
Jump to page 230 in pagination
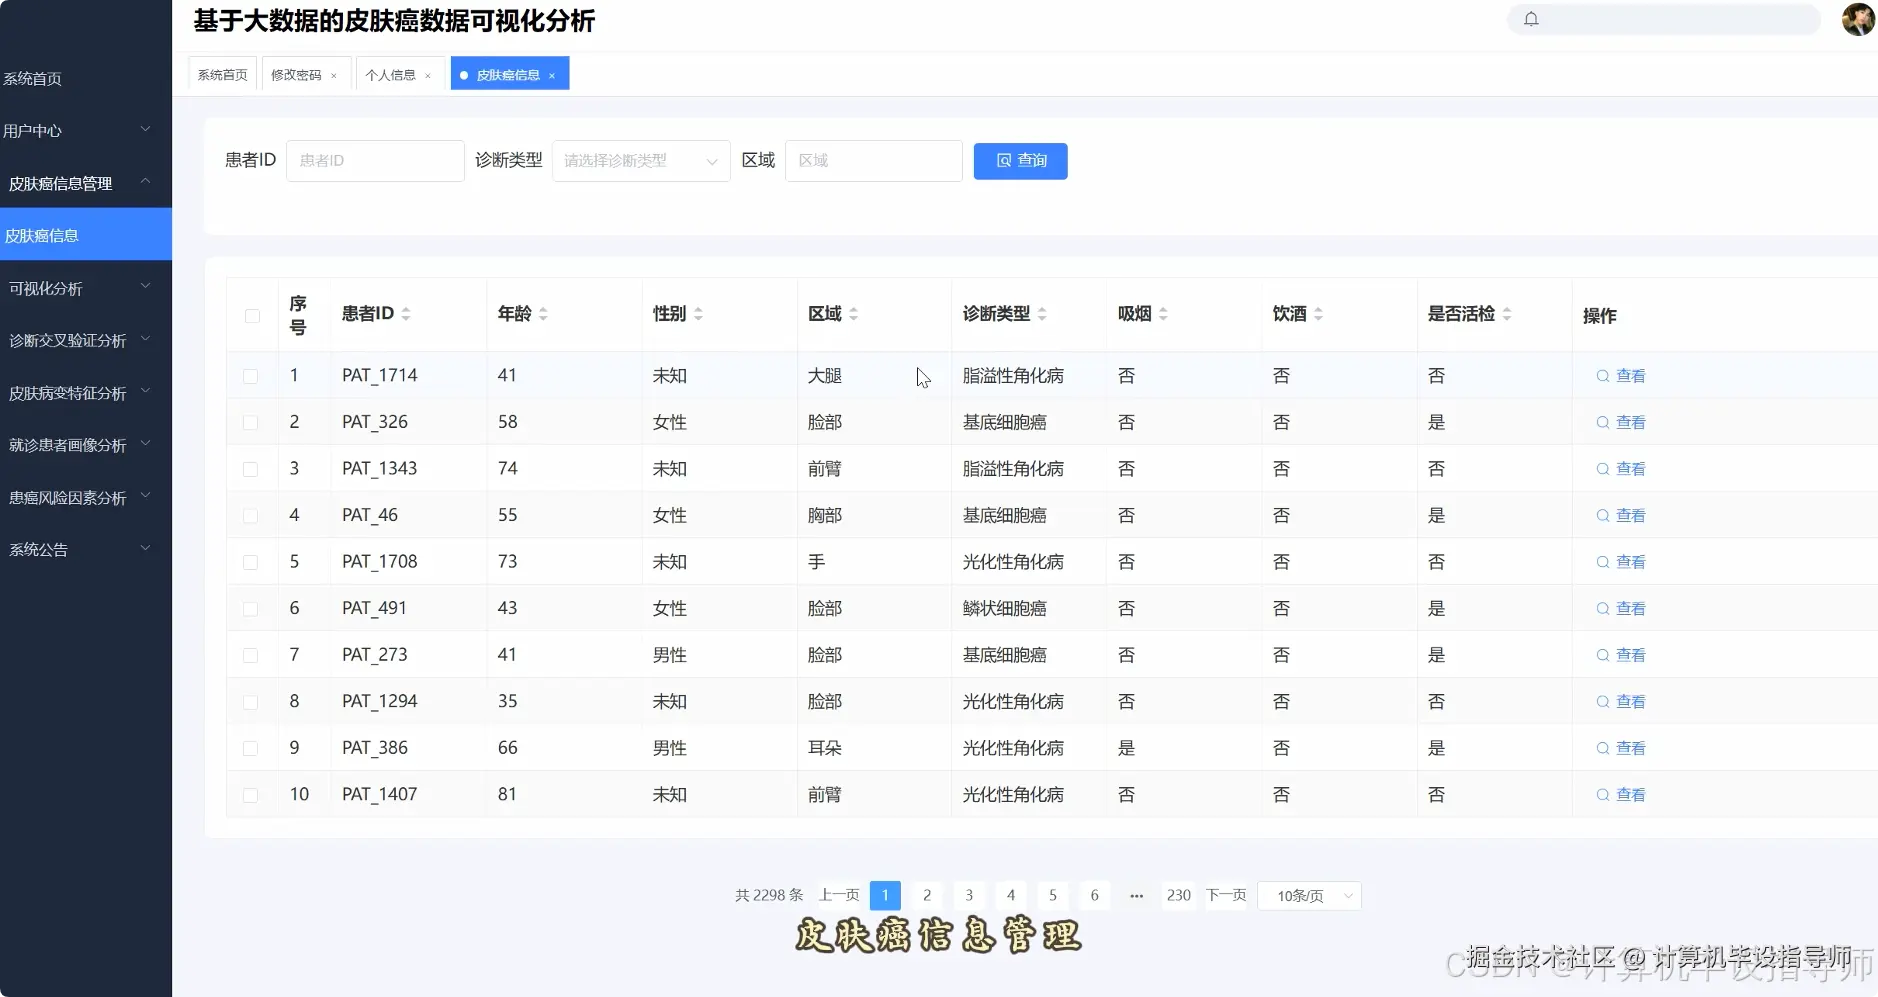coord(1178,895)
